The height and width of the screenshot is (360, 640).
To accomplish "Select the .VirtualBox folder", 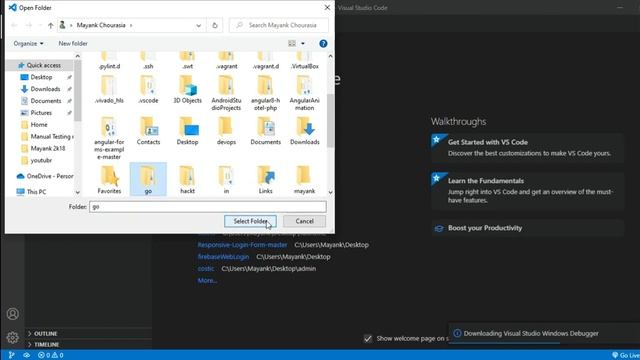I will pos(304,60).
